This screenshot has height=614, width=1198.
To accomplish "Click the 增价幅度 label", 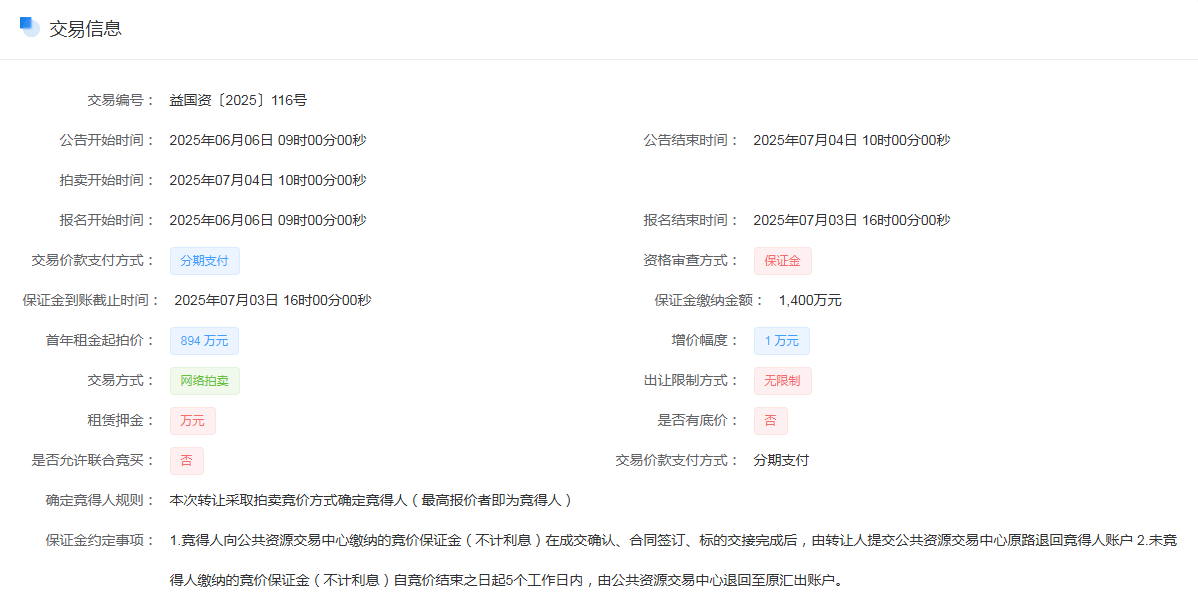I will coord(704,341).
